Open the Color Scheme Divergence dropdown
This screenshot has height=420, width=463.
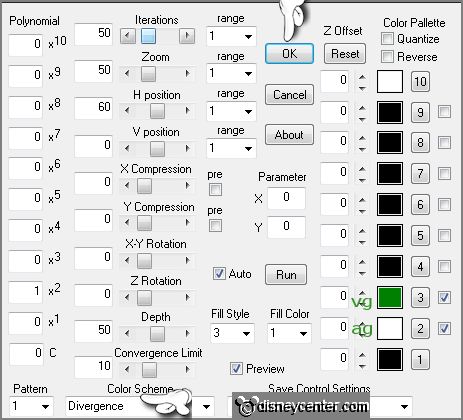(x=140, y=406)
